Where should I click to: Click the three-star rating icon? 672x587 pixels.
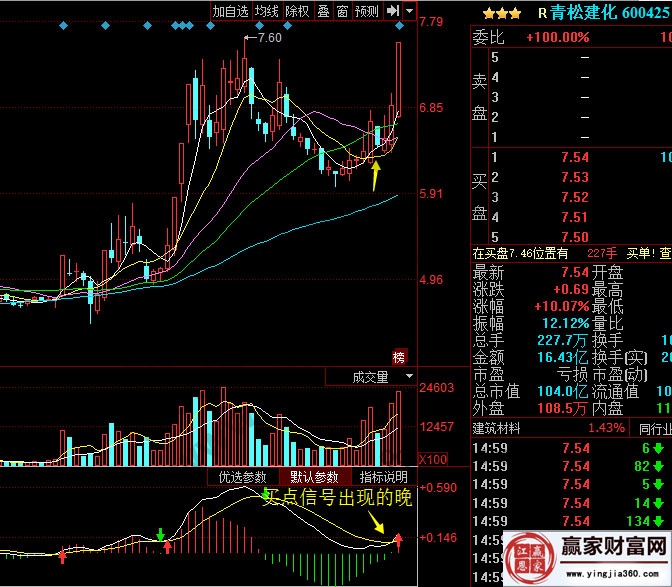tap(500, 13)
